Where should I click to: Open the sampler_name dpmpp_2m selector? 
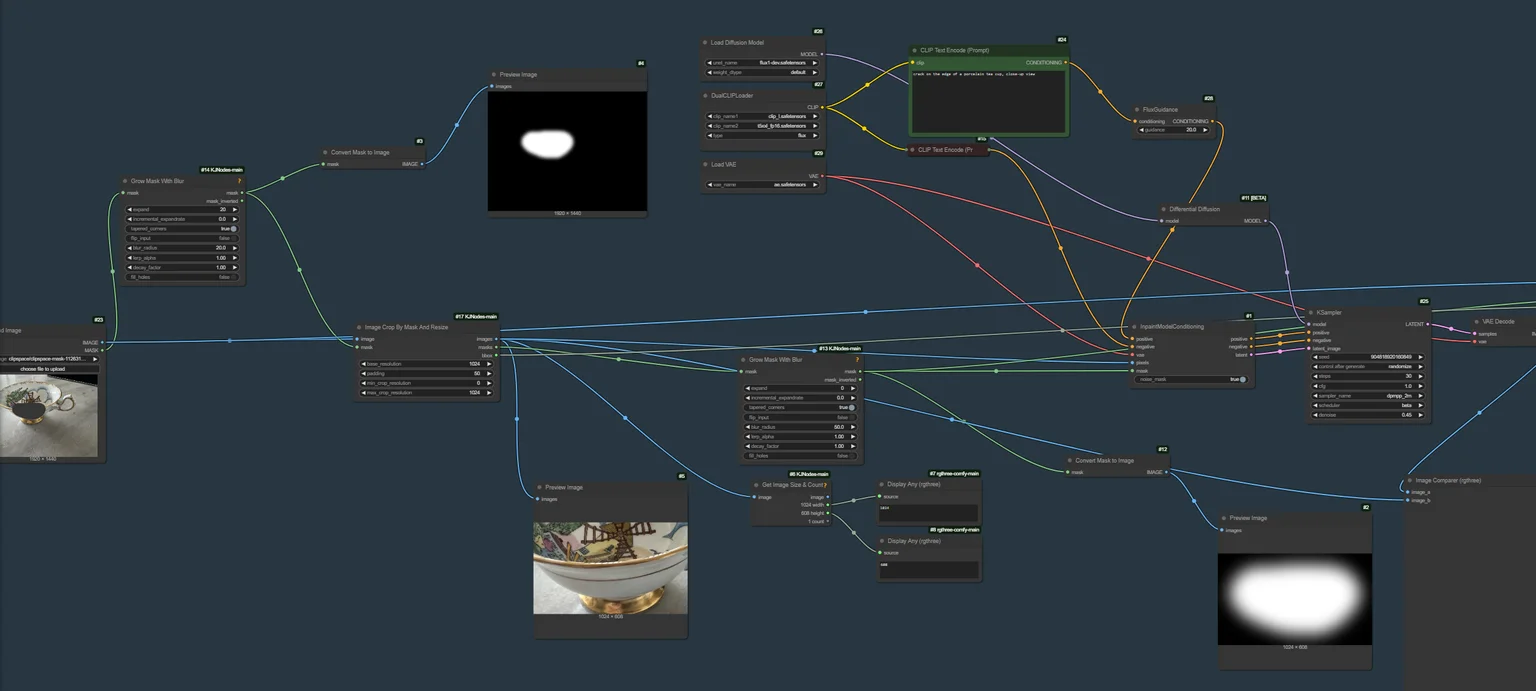(1369, 395)
